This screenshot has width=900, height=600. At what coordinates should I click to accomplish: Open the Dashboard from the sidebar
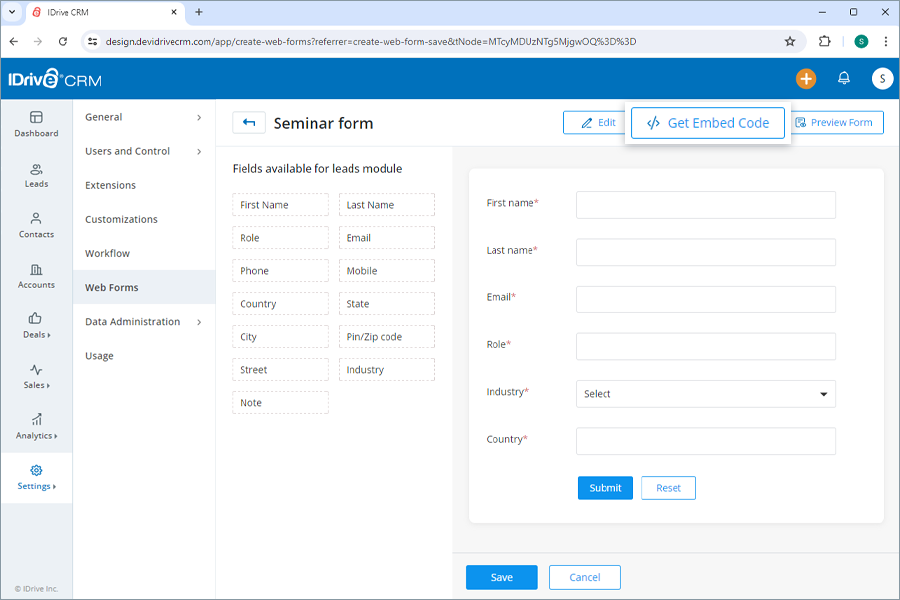36,122
